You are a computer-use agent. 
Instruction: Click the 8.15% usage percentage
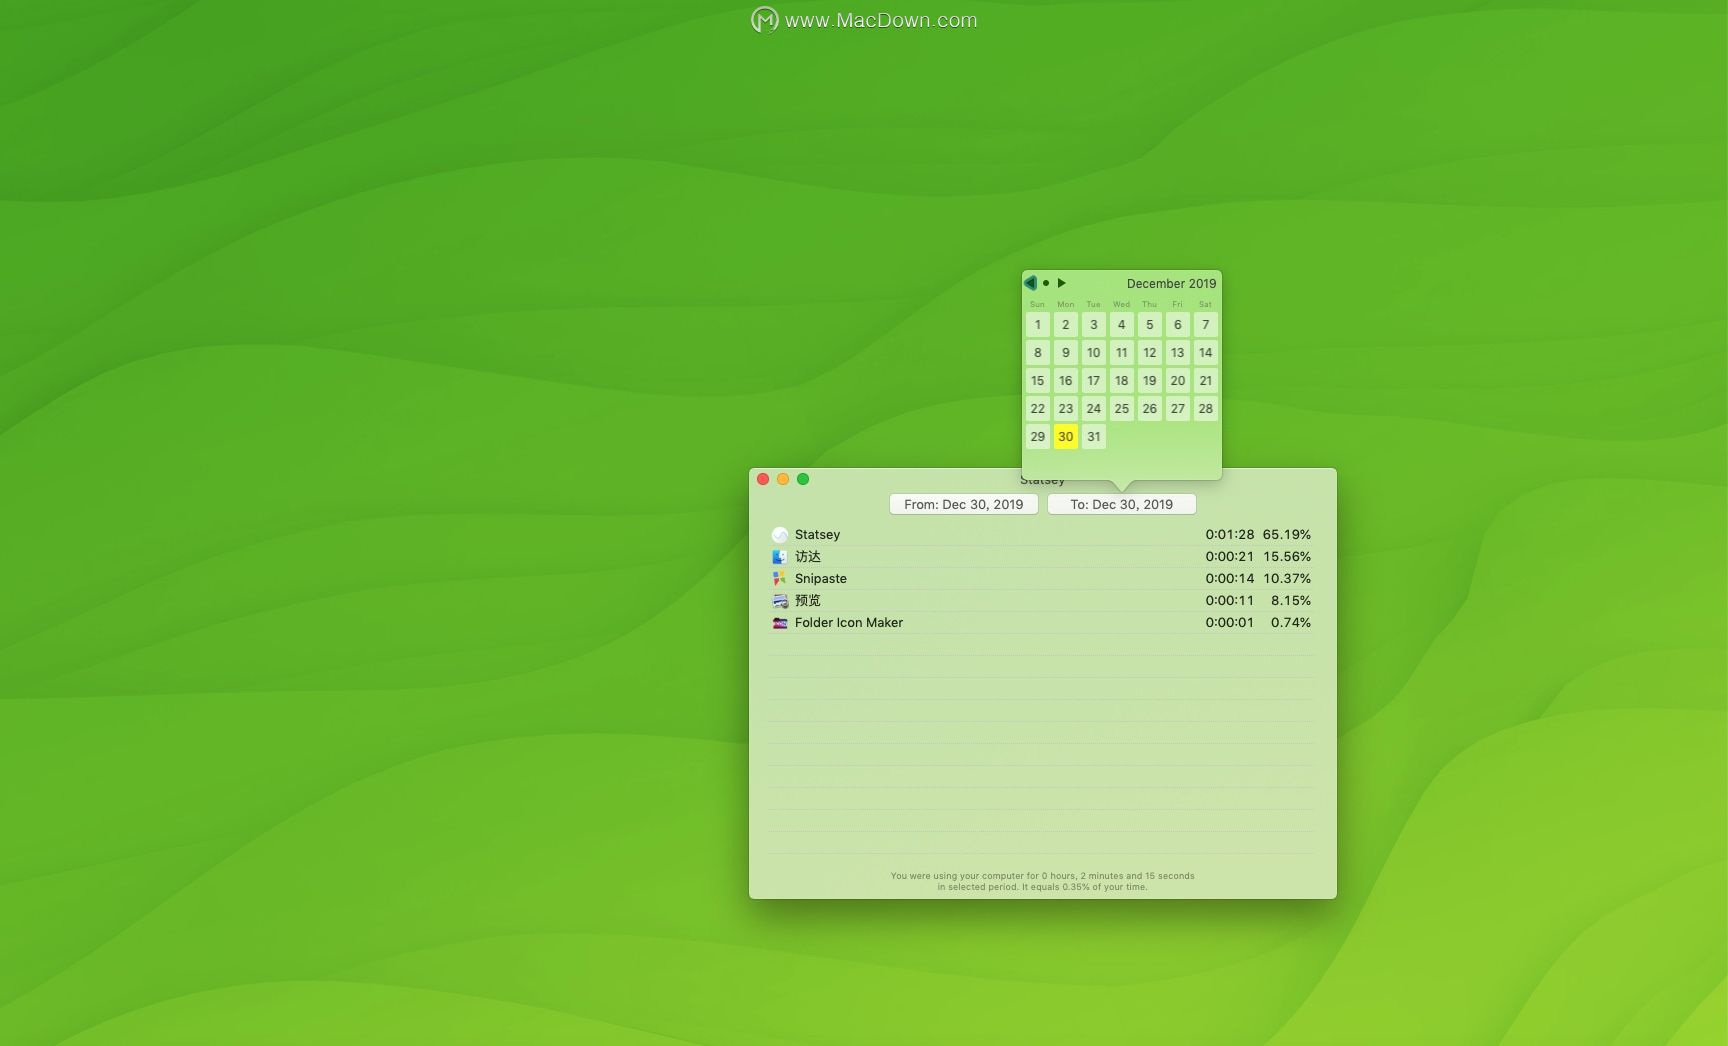point(1291,601)
